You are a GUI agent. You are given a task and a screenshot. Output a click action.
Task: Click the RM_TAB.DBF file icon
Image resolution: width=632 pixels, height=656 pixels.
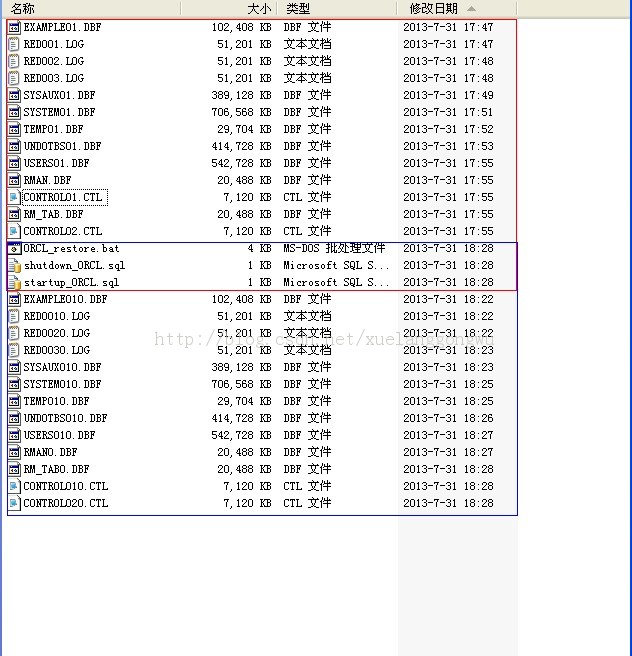point(14,215)
